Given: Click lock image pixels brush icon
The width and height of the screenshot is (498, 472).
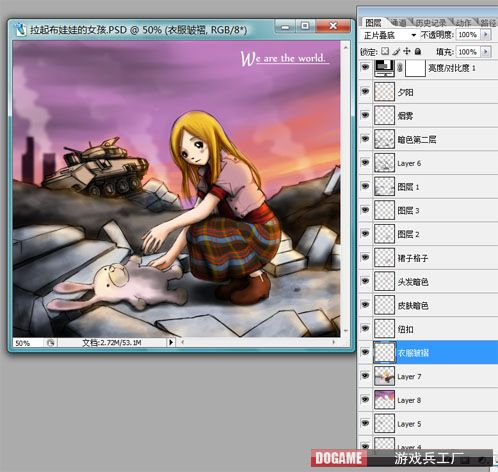Looking at the screenshot, I should point(396,51).
